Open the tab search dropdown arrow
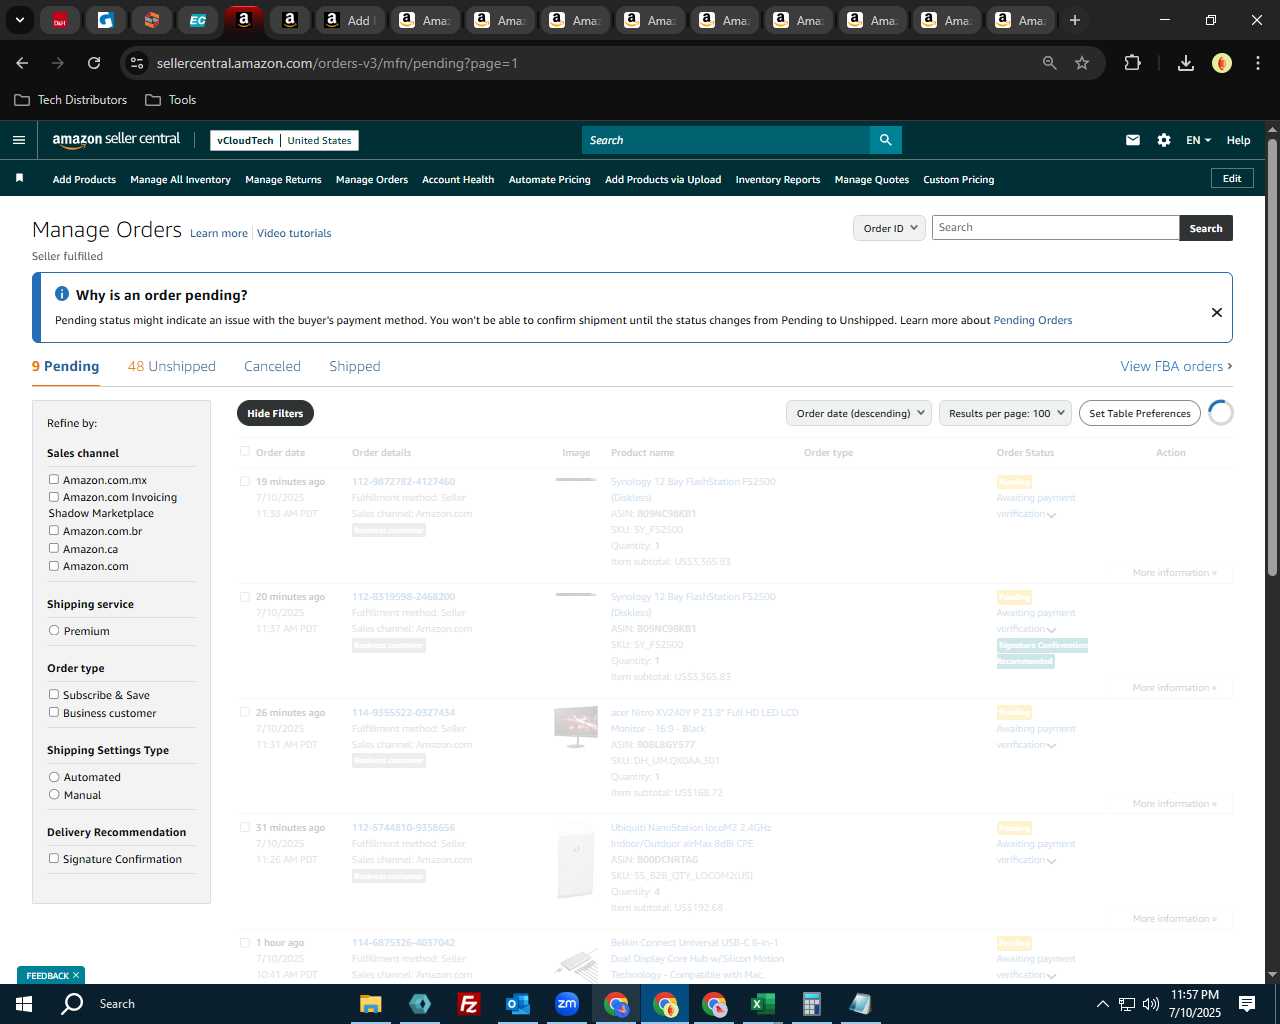 [x=20, y=20]
